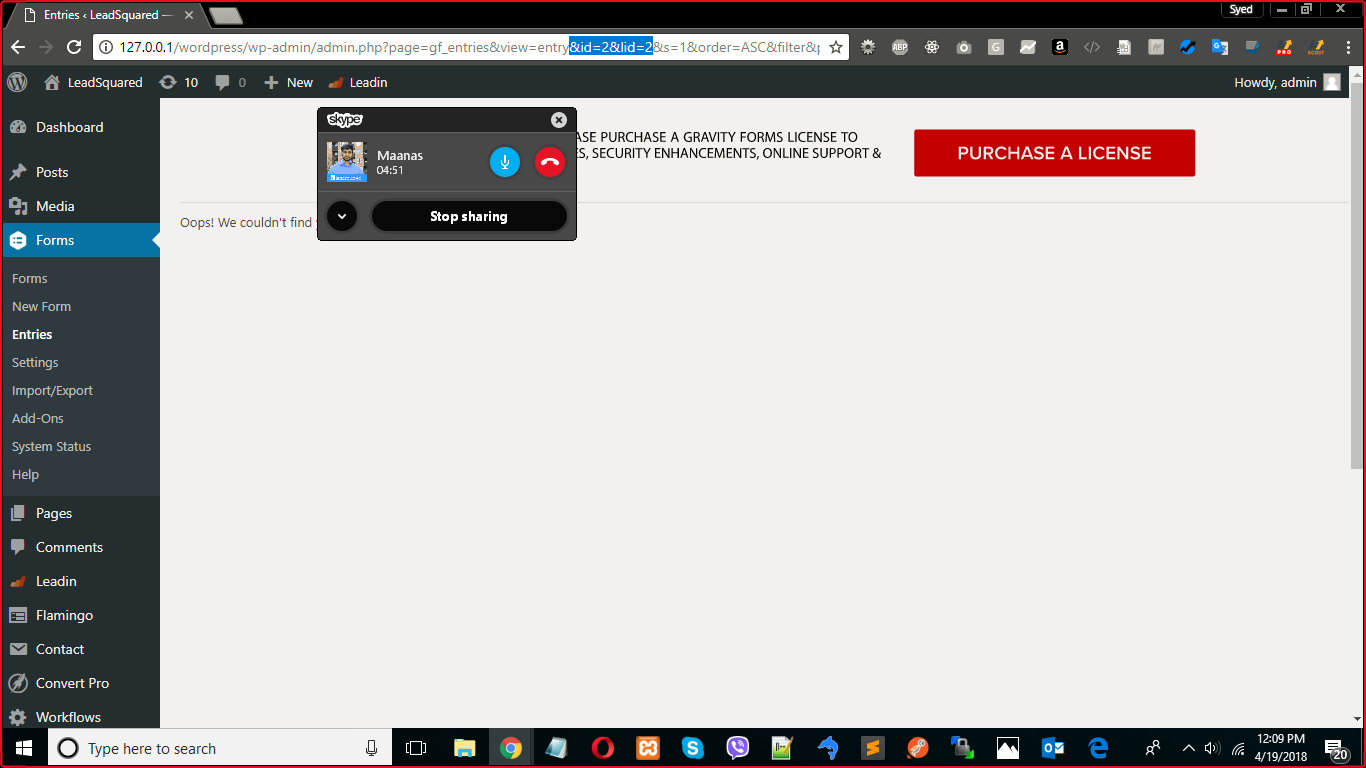Open the Add-Ons submenu
Viewport: 1366px width, 768px height.
[38, 418]
